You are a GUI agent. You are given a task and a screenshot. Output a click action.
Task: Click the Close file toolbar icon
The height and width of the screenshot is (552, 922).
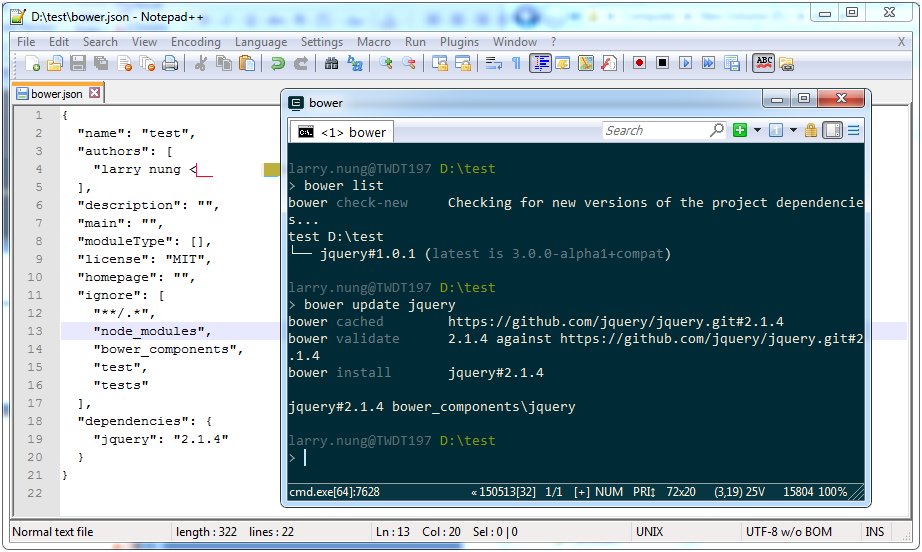[x=124, y=63]
